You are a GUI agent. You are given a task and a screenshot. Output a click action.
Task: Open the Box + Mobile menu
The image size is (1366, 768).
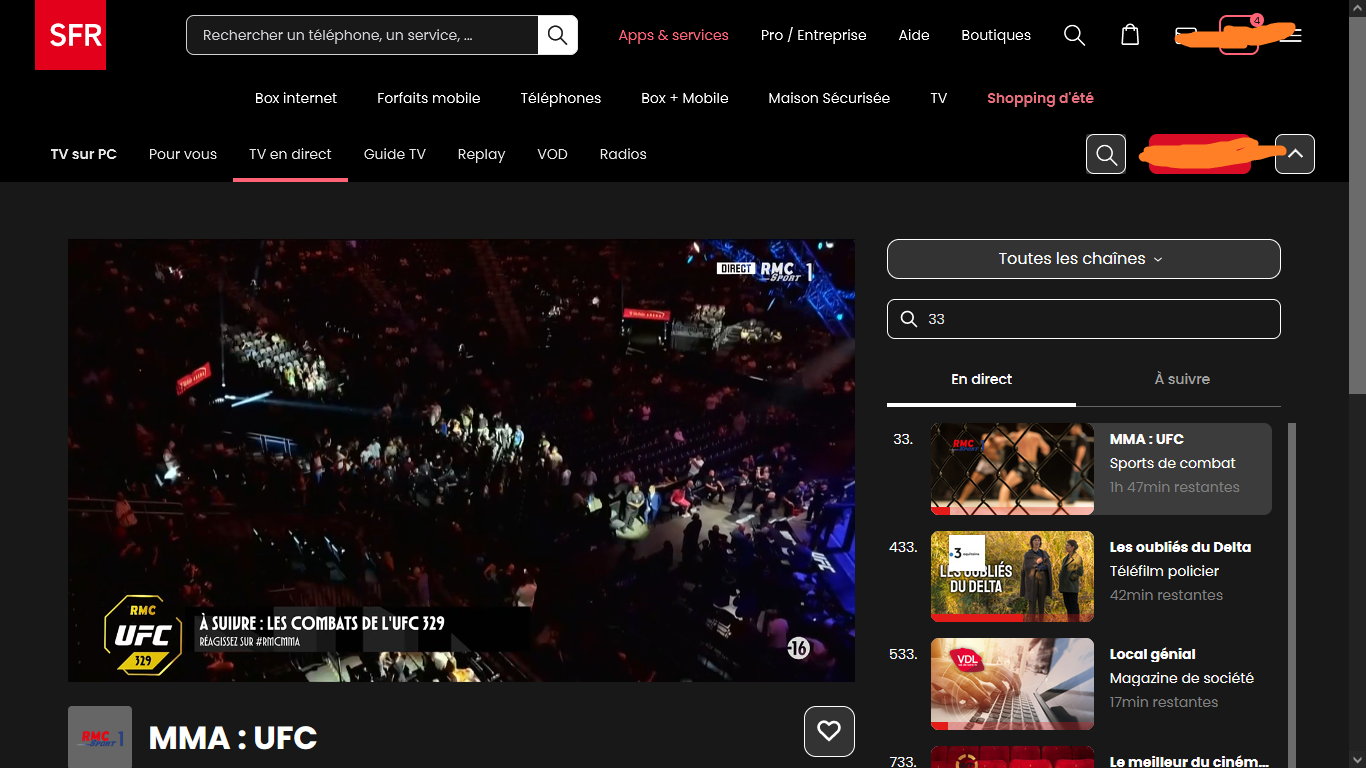pyautogui.click(x=685, y=98)
